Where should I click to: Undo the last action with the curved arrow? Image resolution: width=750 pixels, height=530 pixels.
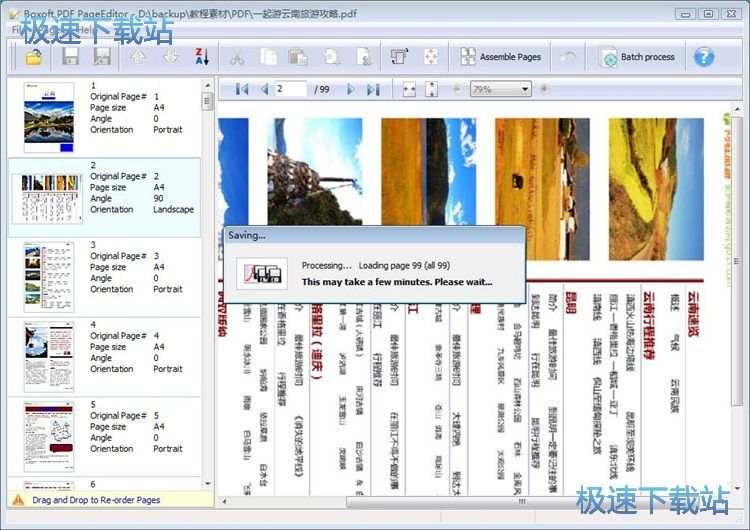pos(569,57)
